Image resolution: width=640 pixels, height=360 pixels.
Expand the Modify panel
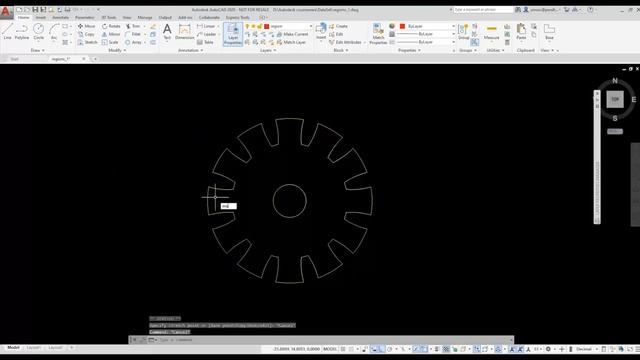tap(117, 51)
